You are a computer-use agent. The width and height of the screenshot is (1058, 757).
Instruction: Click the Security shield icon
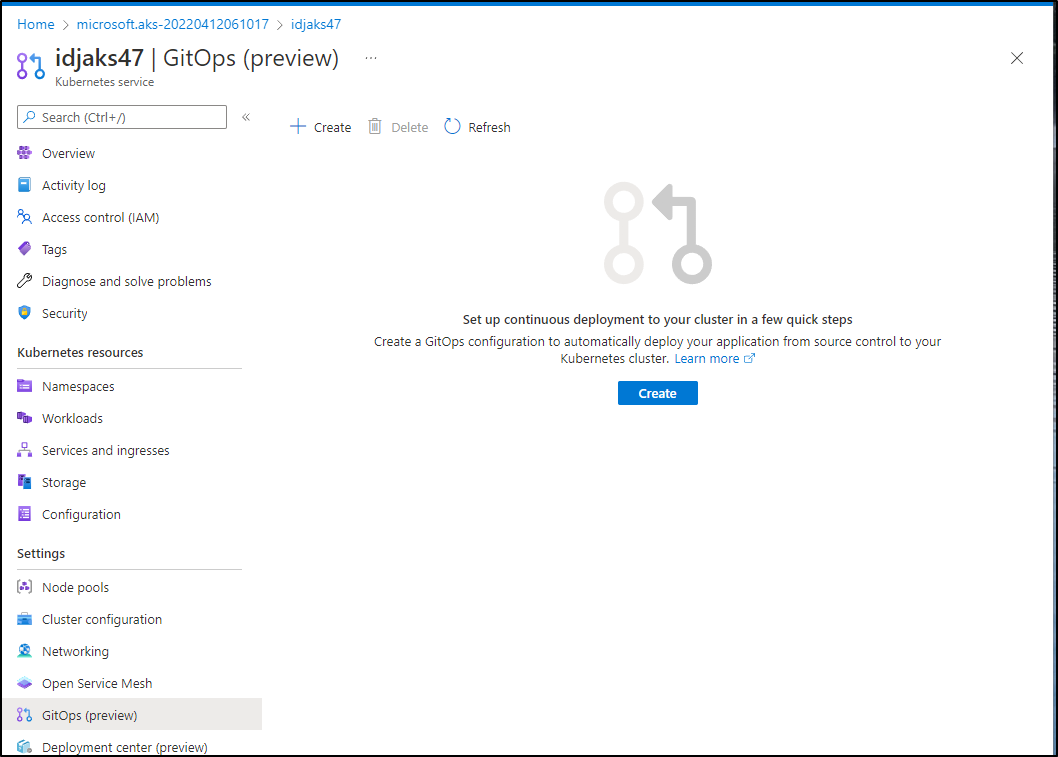[24, 312]
